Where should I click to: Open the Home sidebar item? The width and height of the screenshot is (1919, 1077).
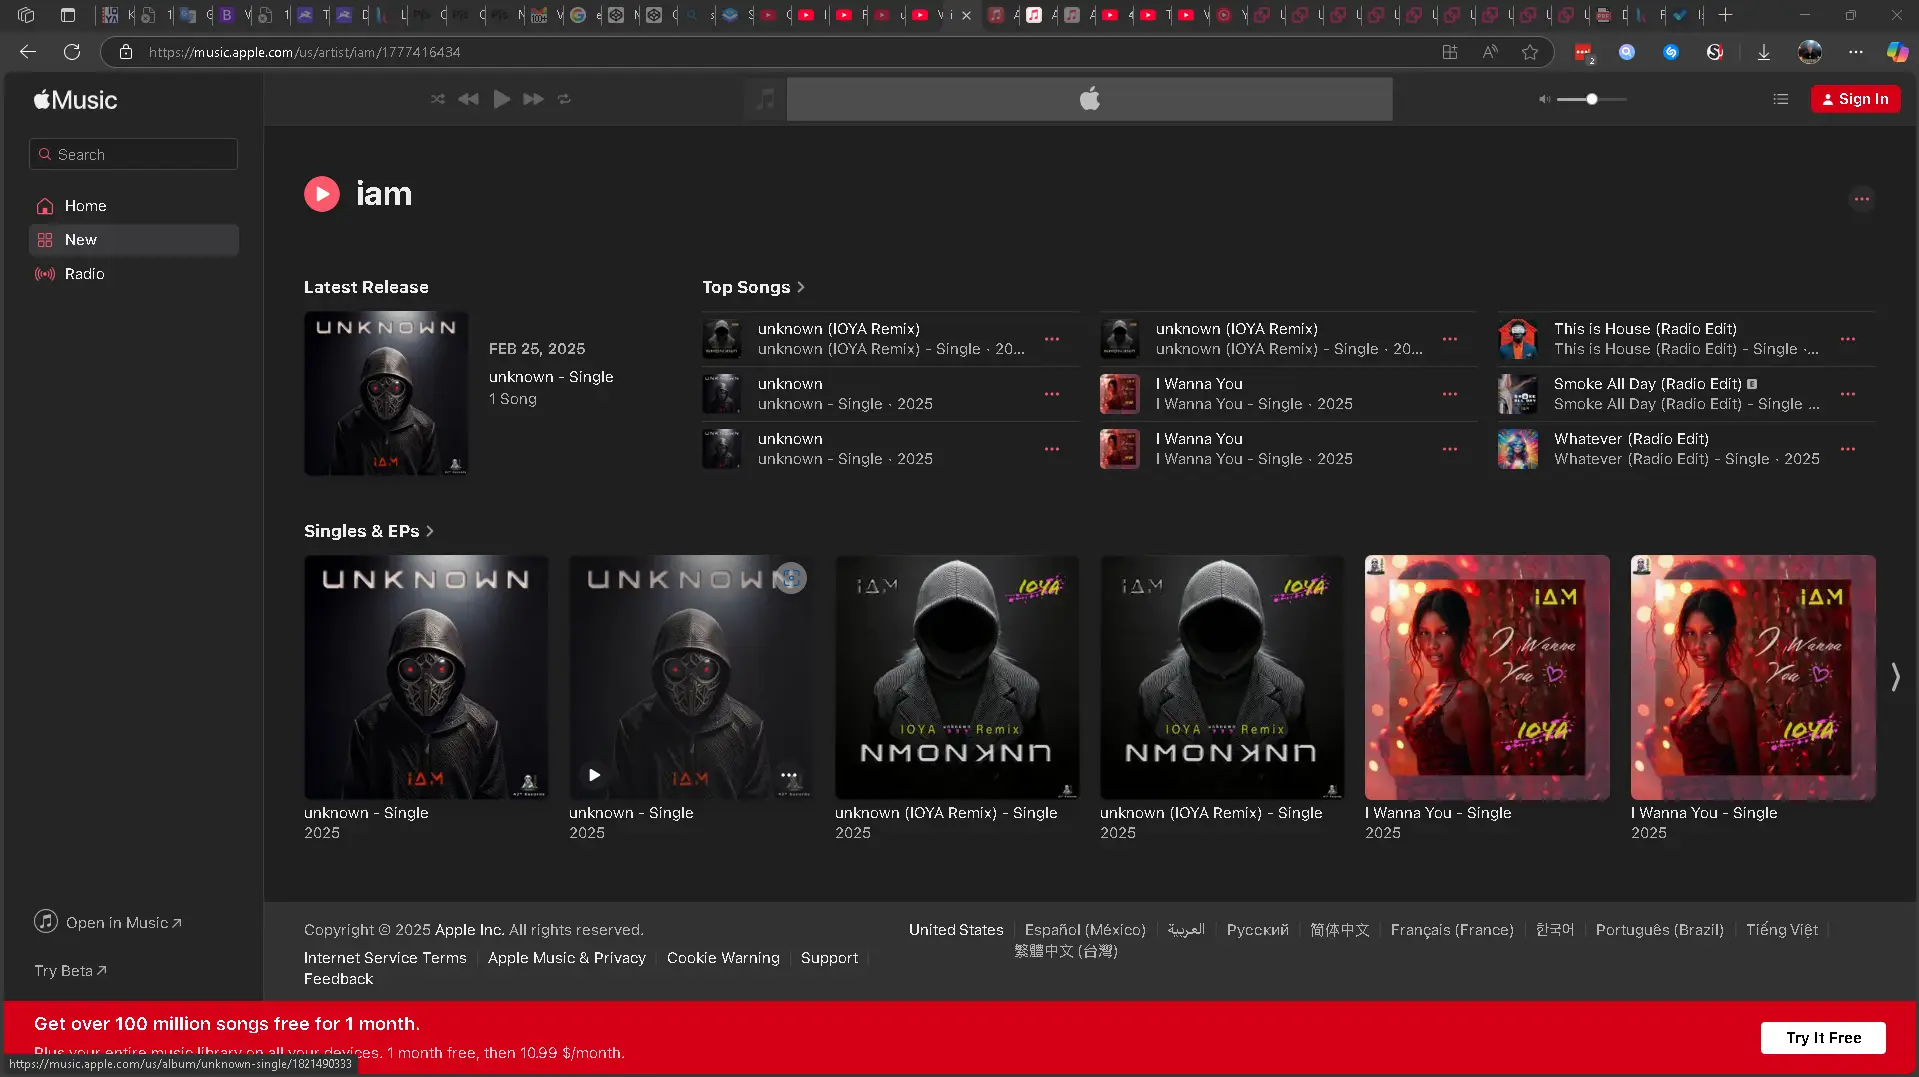pos(85,206)
